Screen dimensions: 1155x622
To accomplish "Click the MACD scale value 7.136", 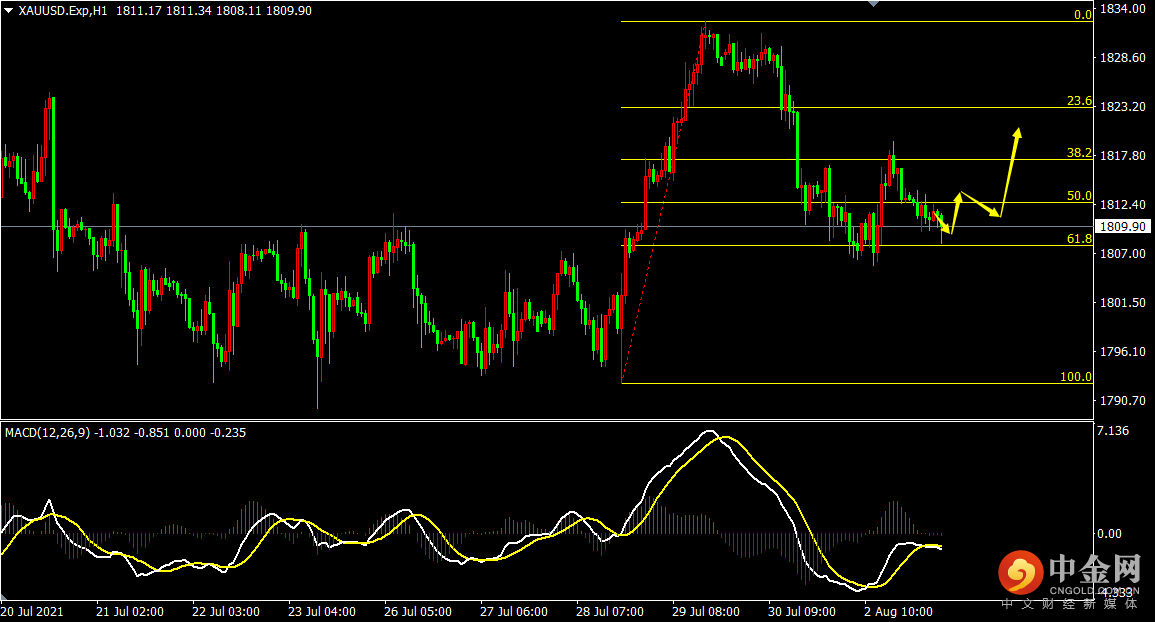I will [1112, 430].
